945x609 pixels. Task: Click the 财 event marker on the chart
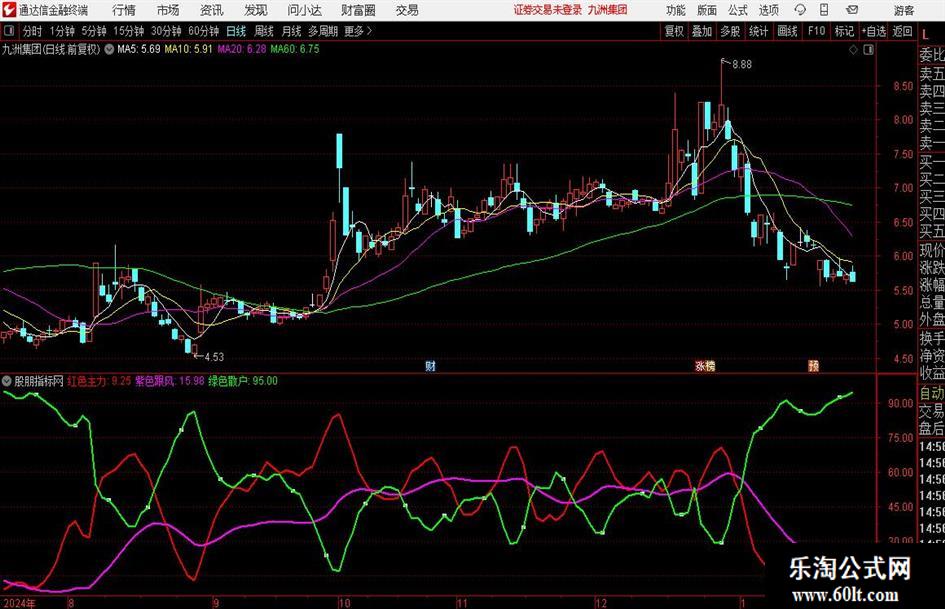[430, 366]
